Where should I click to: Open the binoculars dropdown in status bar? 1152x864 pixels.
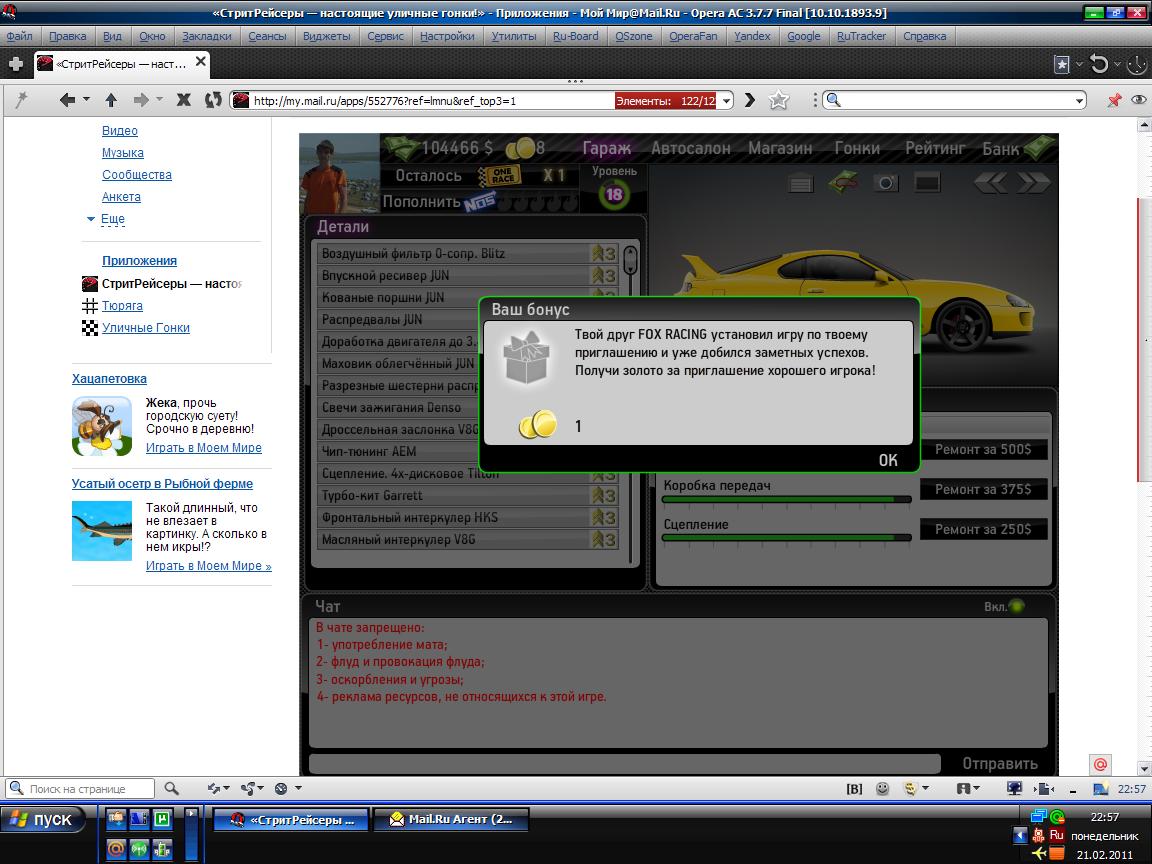(976, 788)
